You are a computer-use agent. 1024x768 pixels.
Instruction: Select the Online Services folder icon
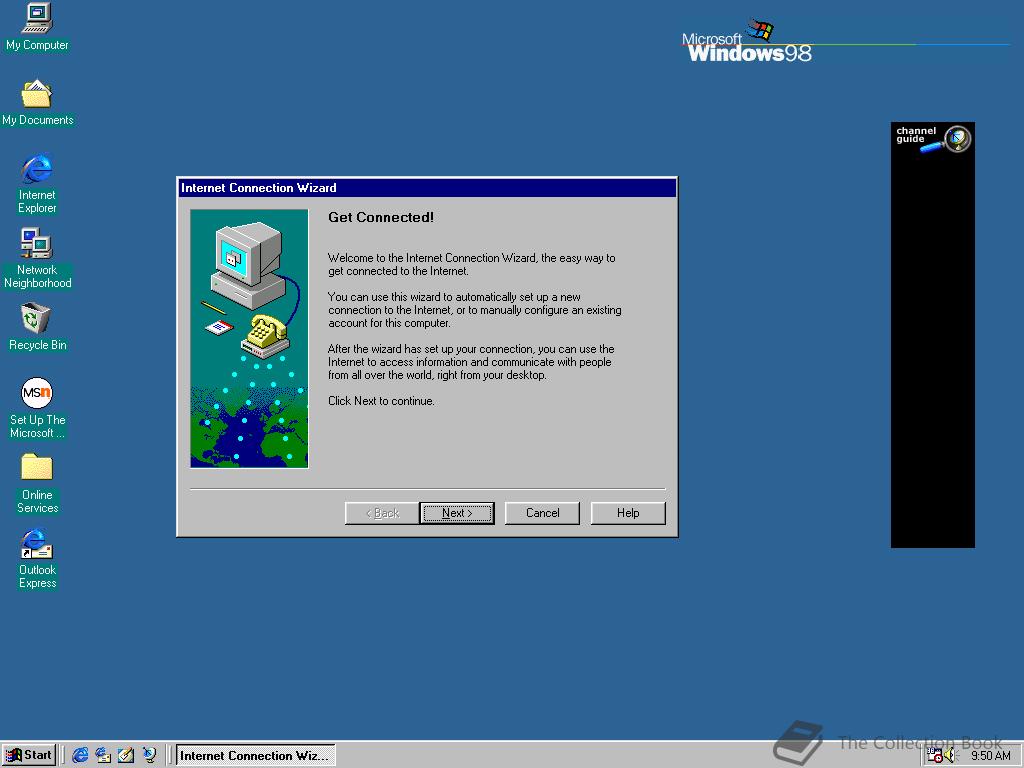coord(37,483)
